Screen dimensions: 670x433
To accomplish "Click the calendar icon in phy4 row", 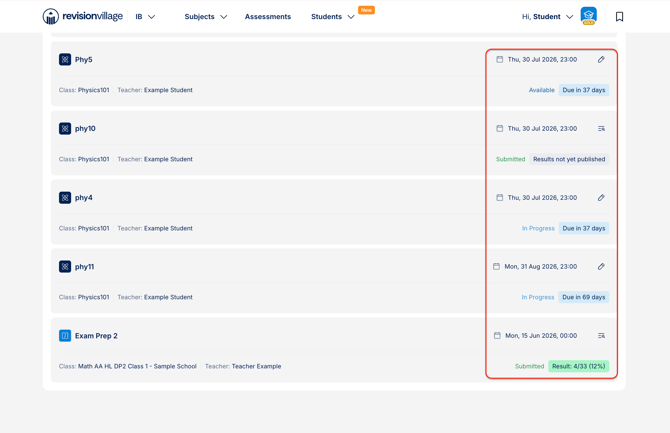I will (500, 198).
